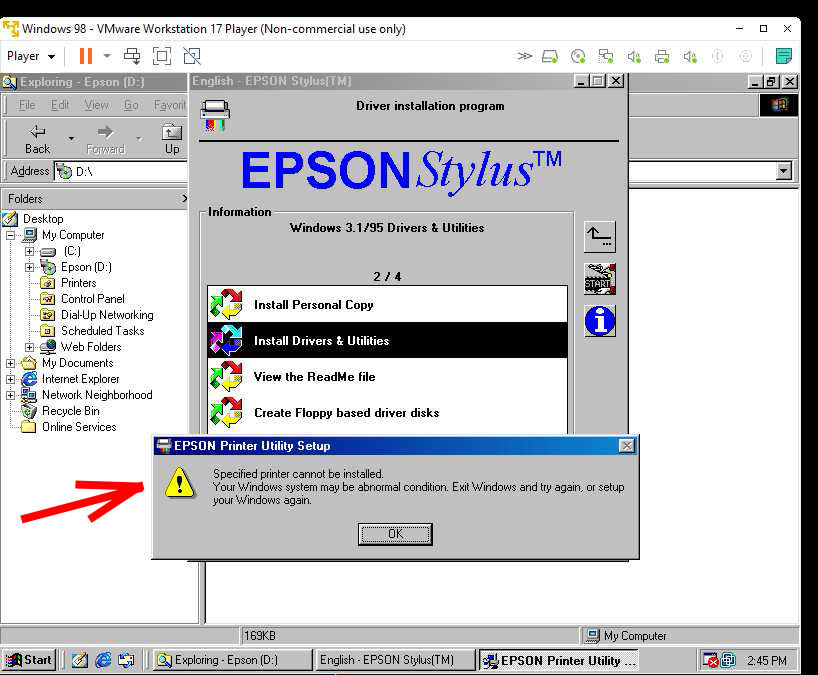The width and height of the screenshot is (818, 675).
Task: Select View the ReadMe file option
Action: [387, 377]
